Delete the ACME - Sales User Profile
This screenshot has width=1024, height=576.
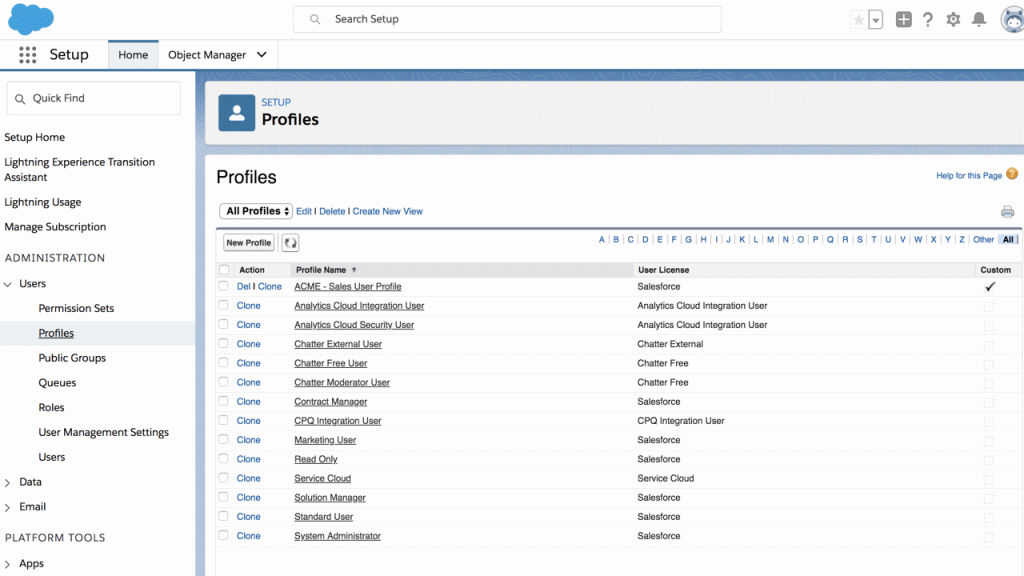(243, 287)
